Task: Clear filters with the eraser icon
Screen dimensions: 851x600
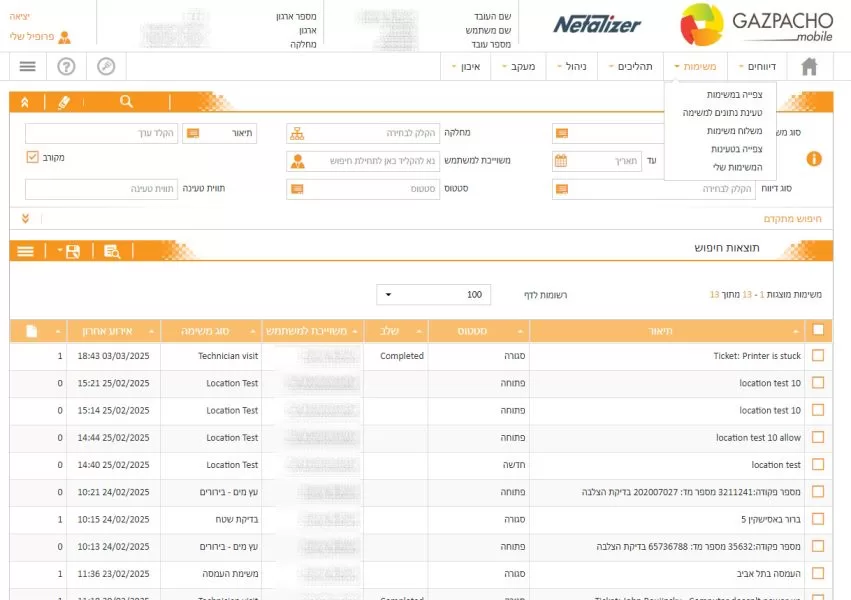Action: pos(64,102)
